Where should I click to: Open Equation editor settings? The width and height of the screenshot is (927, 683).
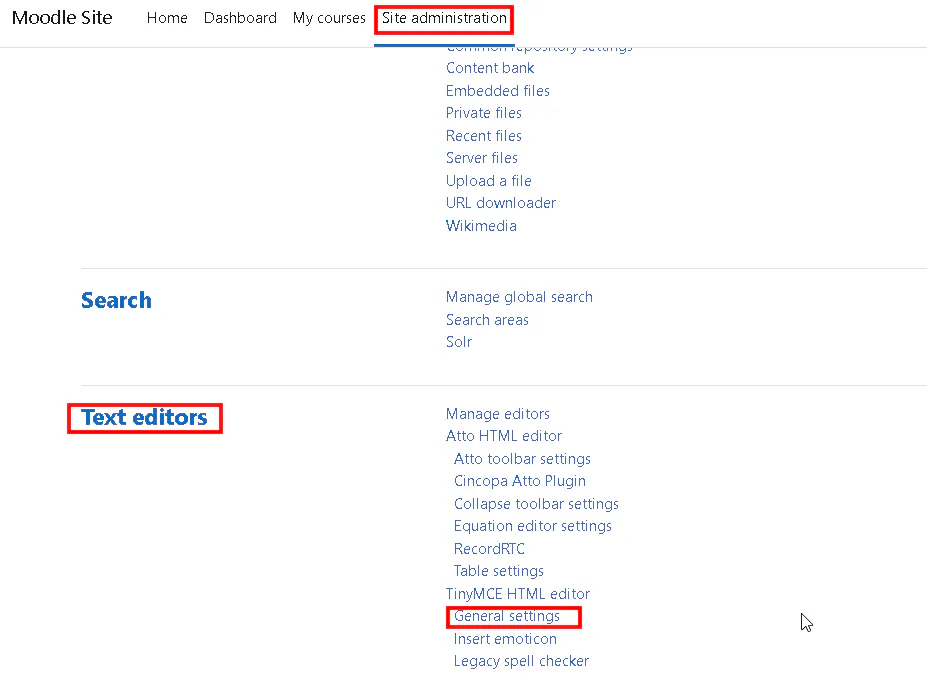(x=532, y=526)
